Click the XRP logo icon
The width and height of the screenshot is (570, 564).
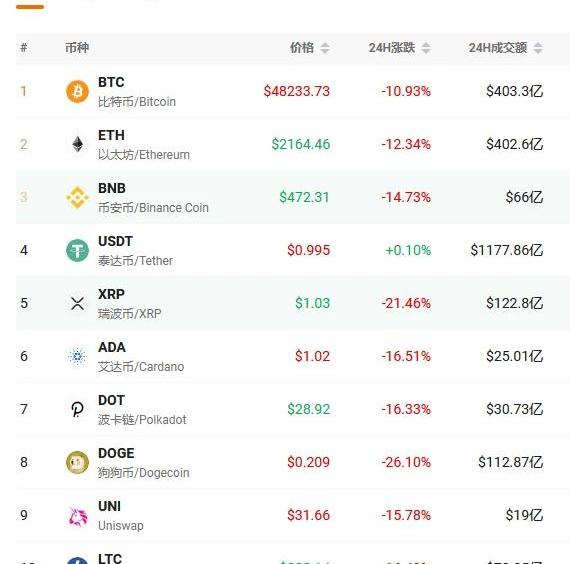[x=77, y=303]
